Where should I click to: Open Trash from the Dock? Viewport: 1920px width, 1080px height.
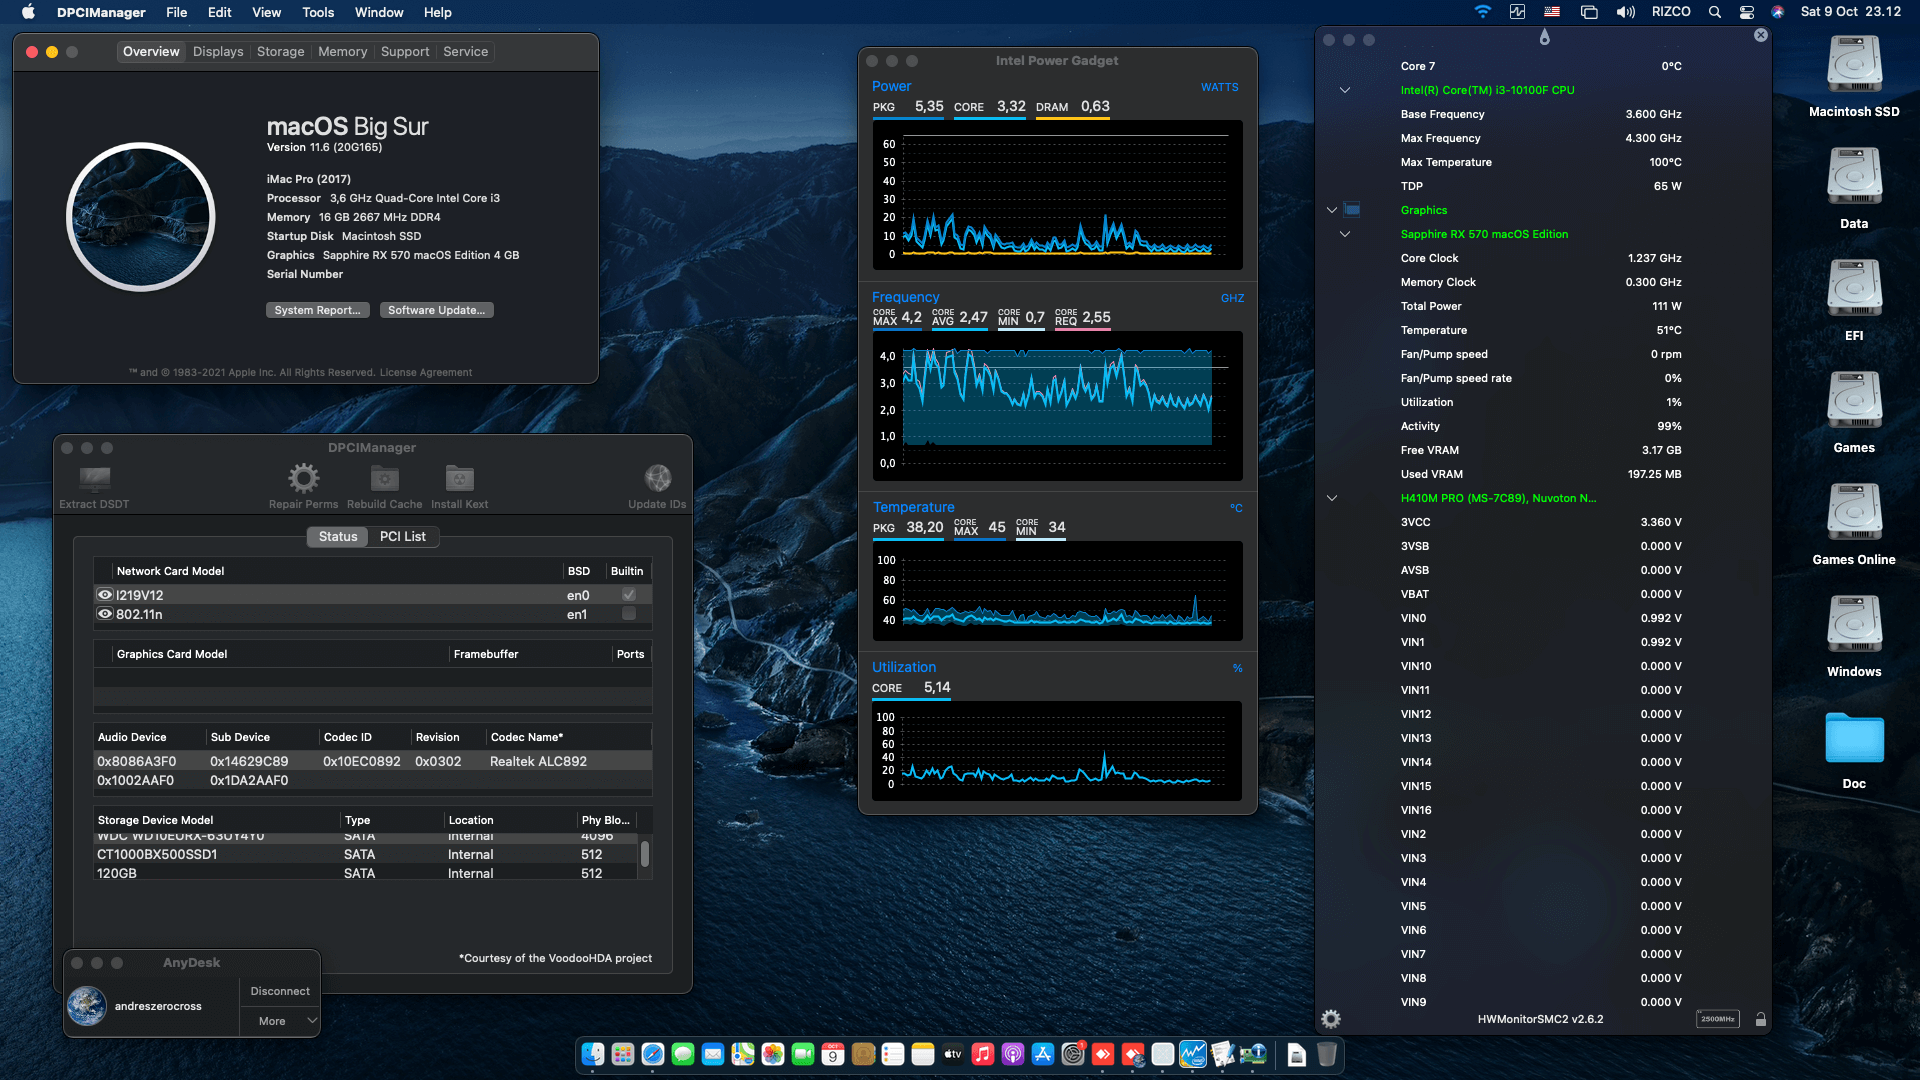click(x=1327, y=1054)
